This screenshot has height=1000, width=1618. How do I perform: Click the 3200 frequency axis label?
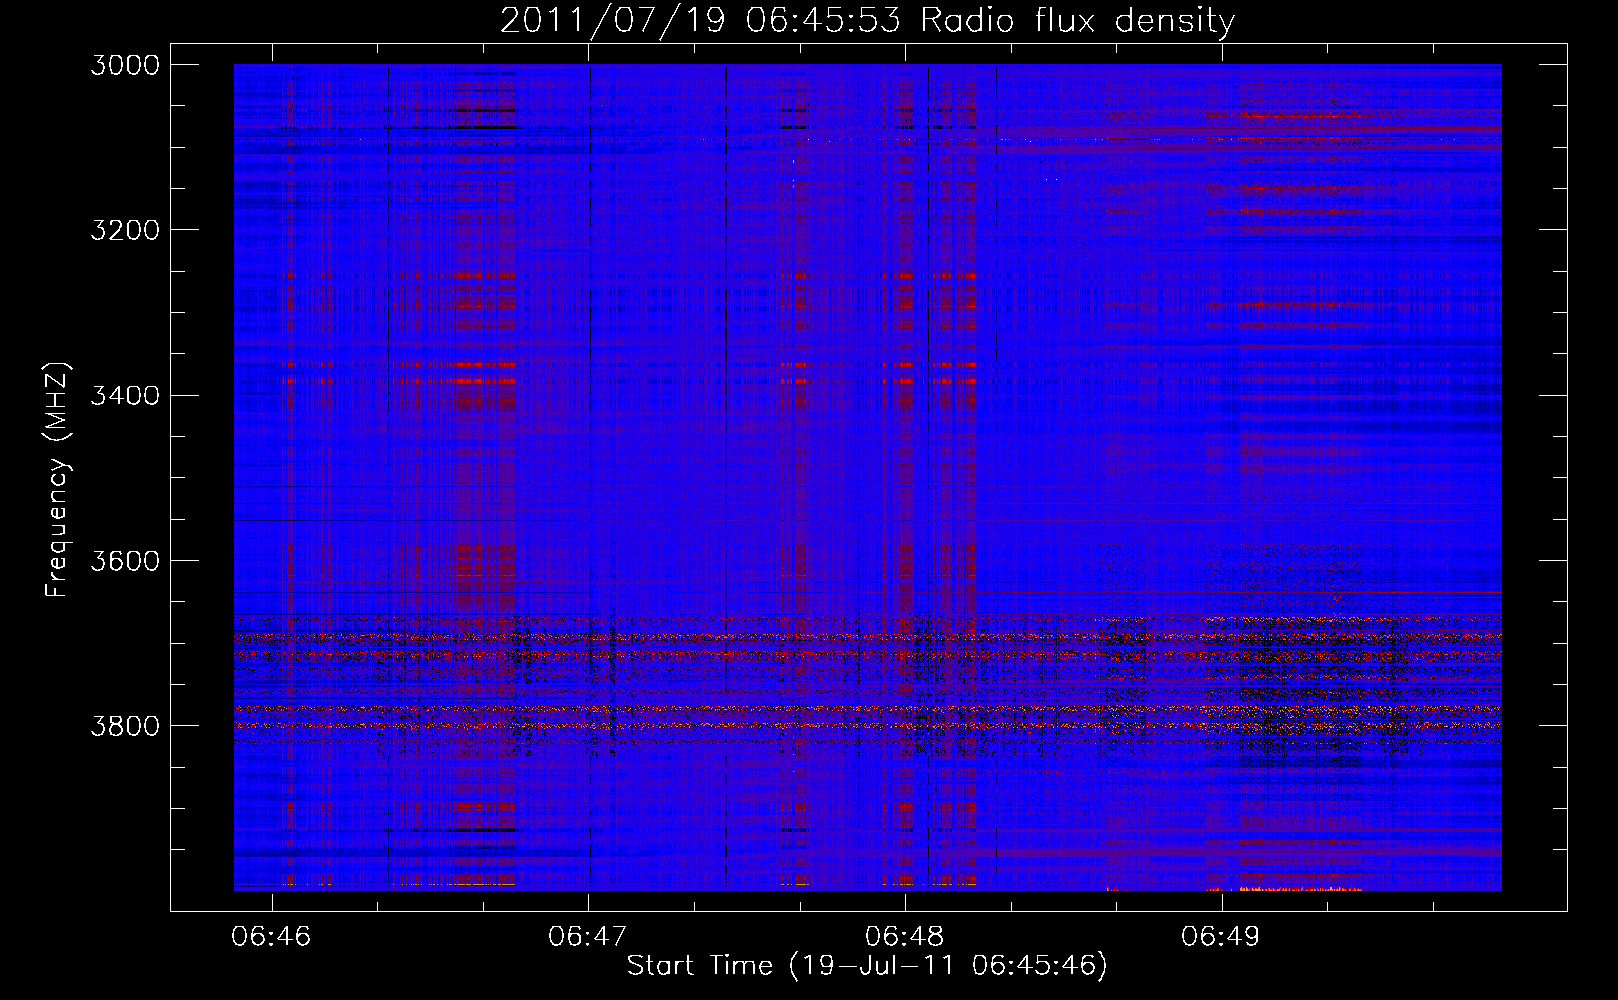125,230
